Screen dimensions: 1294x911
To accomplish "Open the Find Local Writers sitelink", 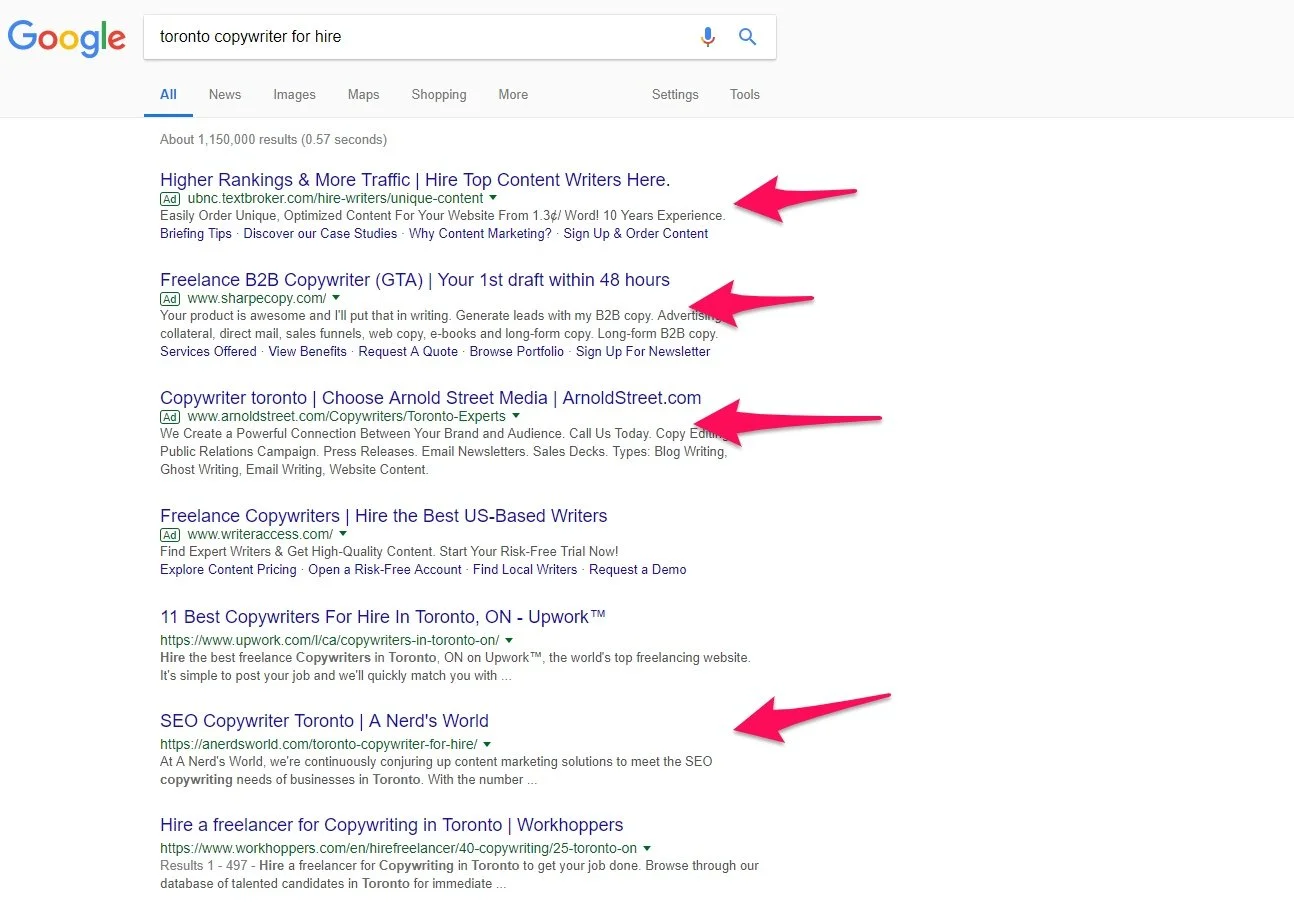I will click(x=525, y=569).
